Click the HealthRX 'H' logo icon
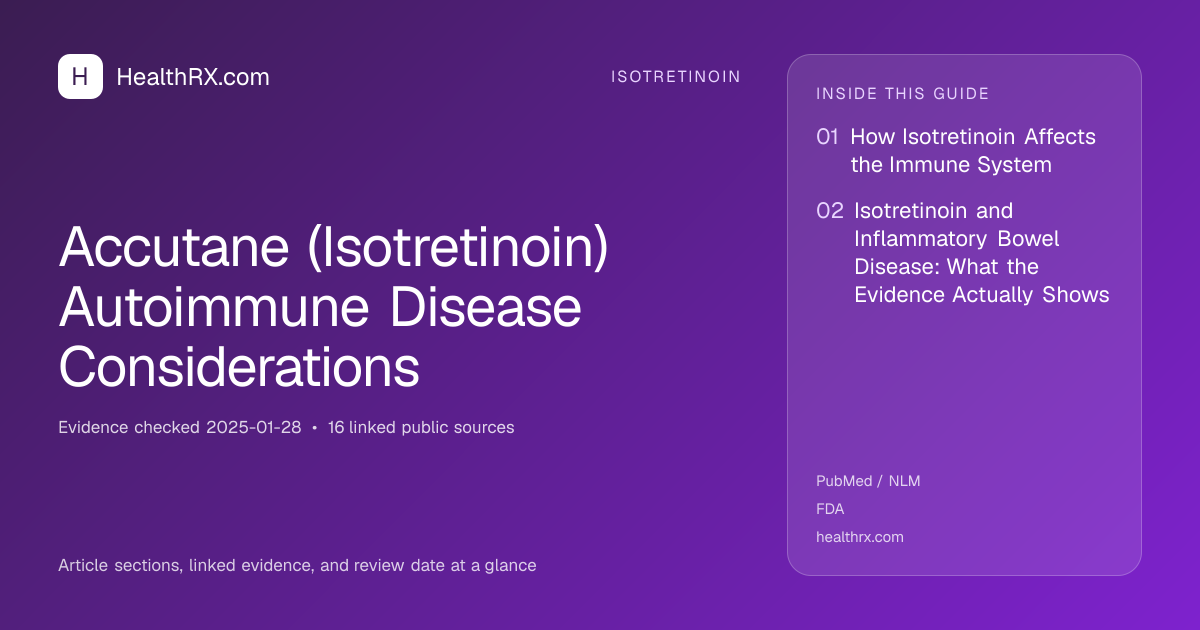 point(80,77)
